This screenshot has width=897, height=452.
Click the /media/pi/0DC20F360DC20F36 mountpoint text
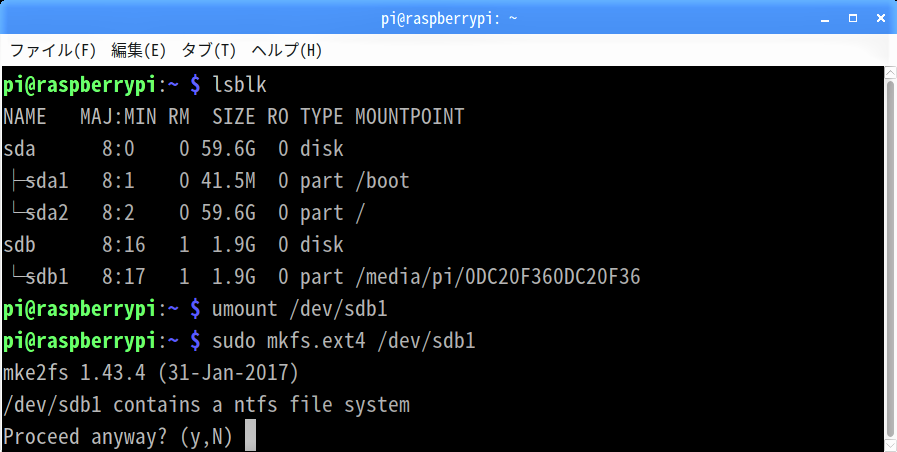click(x=498, y=277)
